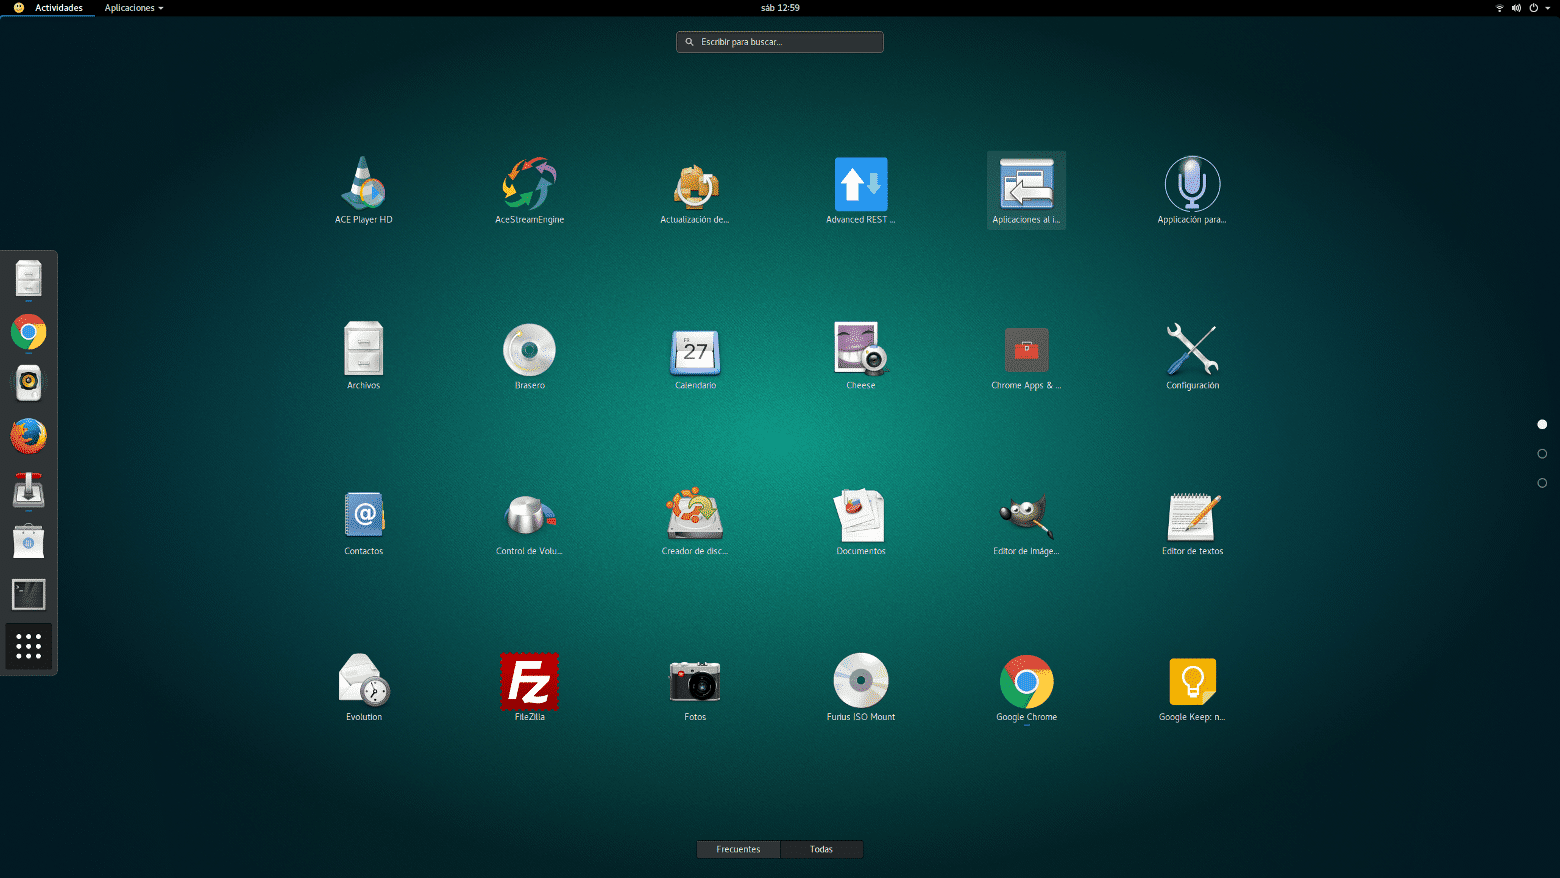Open the Terminal from the dock
The width and height of the screenshot is (1560, 878).
point(28,594)
